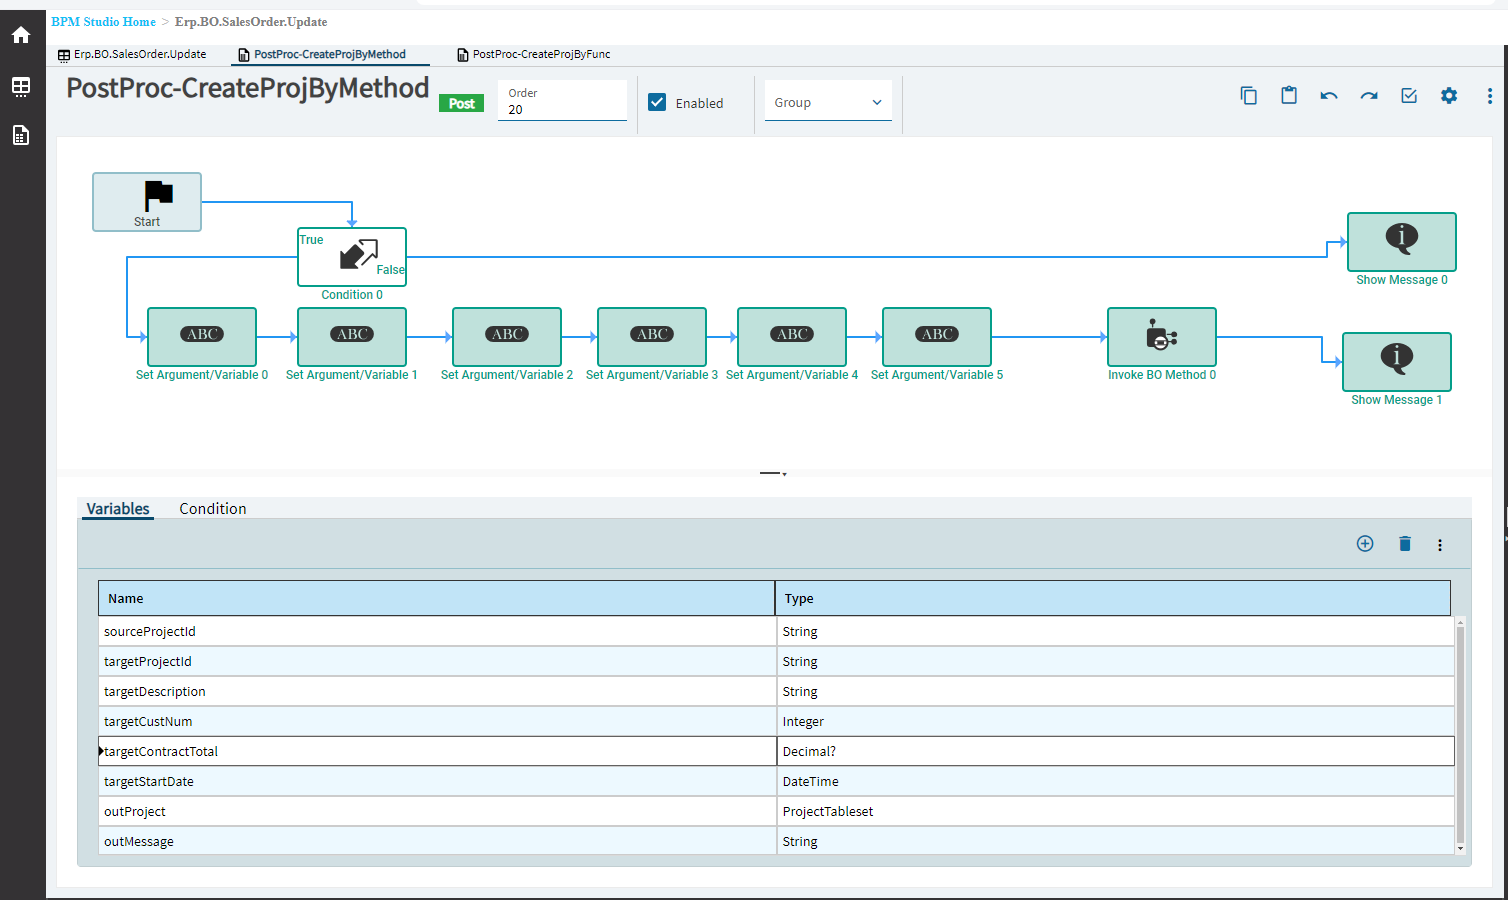
Task: Click the copy icon in top toolbar
Action: pyautogui.click(x=1248, y=96)
